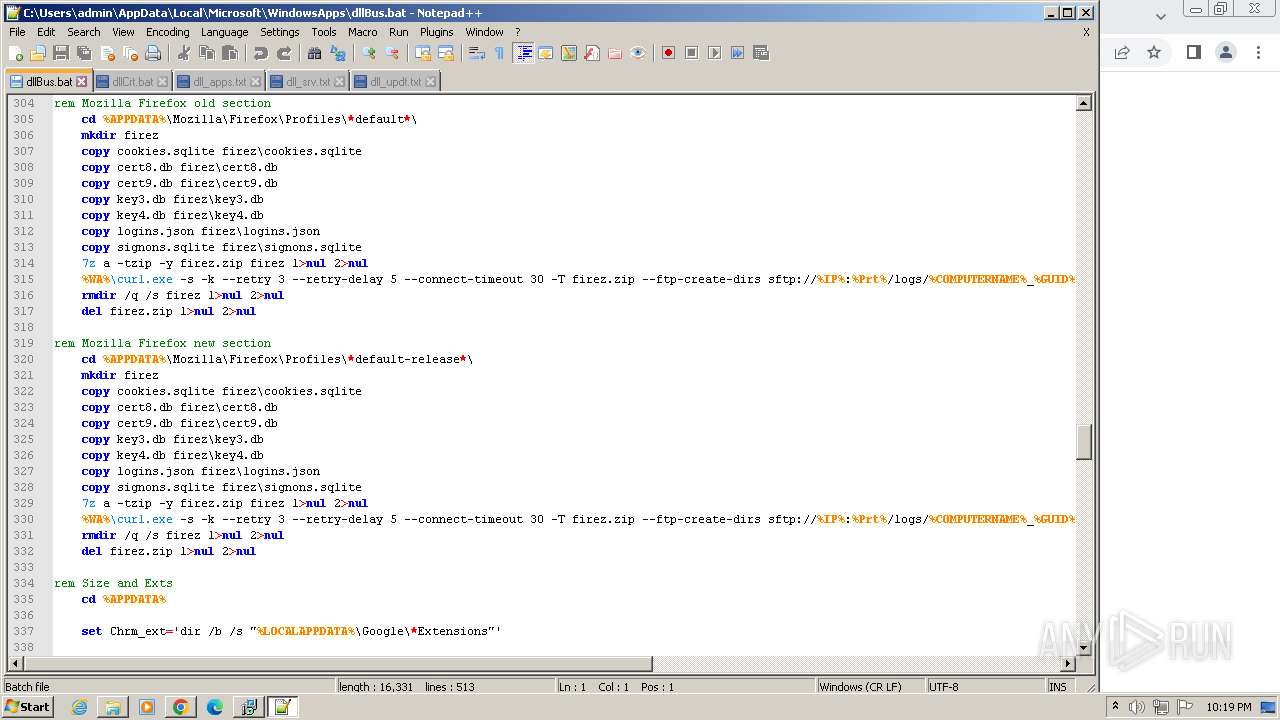The height and width of the screenshot is (720, 1280).
Task: Click the Open file toolbar icon
Action: pyautogui.click(x=38, y=53)
